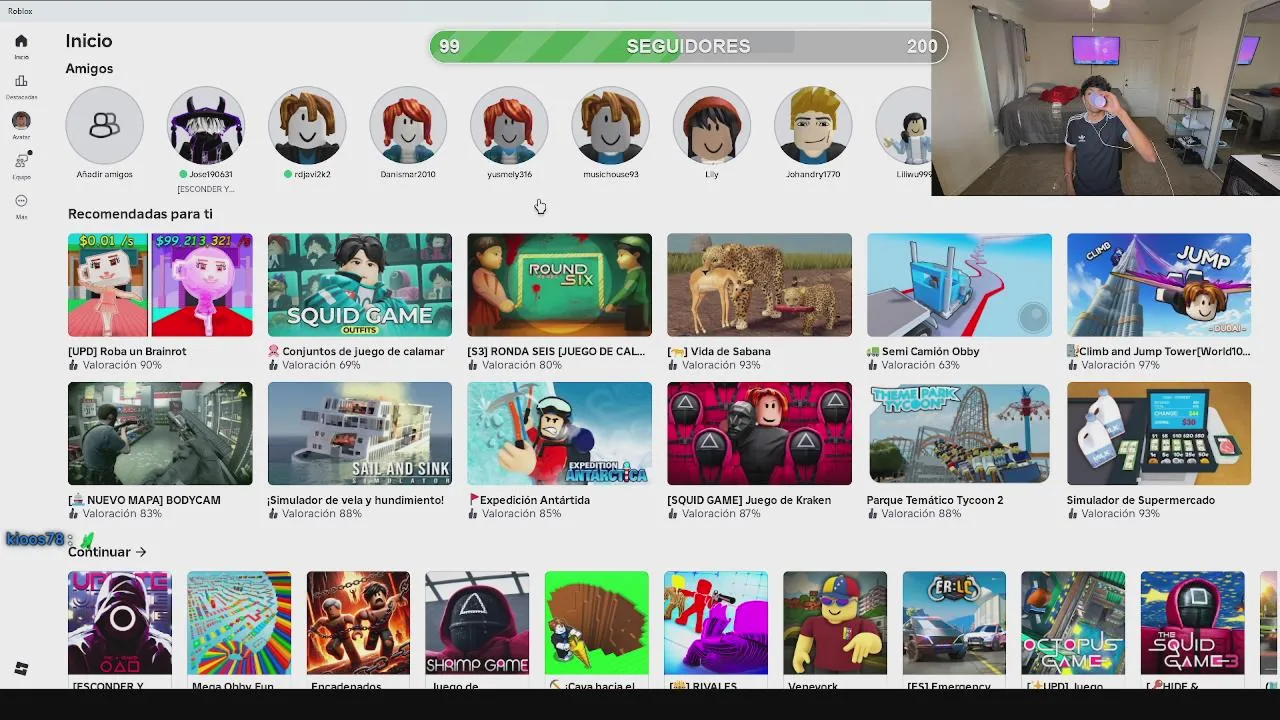This screenshot has height=720, width=1280.
Task: Open the Sail and Sink Simulator thumbnail
Action: (360, 434)
